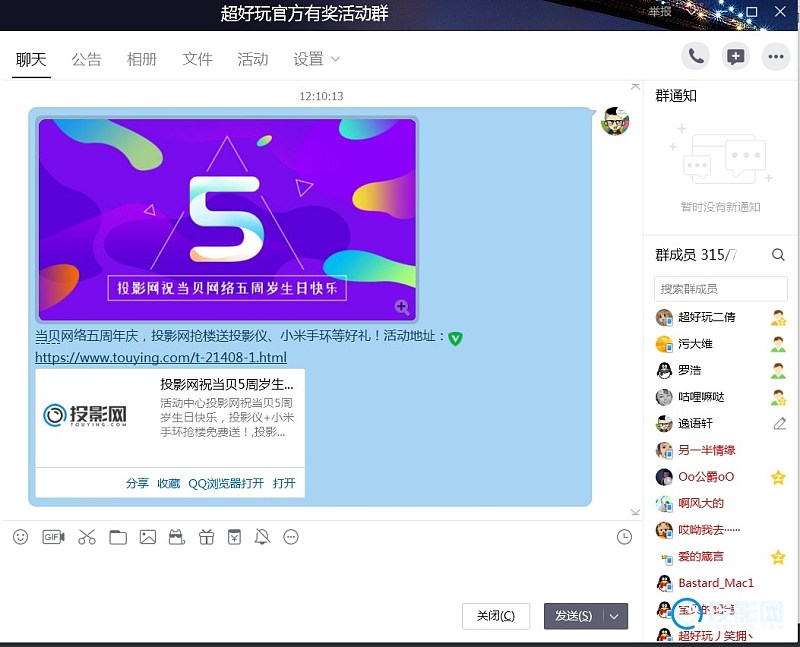The height and width of the screenshot is (647, 800).
Task: Open the 公告 tab
Action: point(86,59)
